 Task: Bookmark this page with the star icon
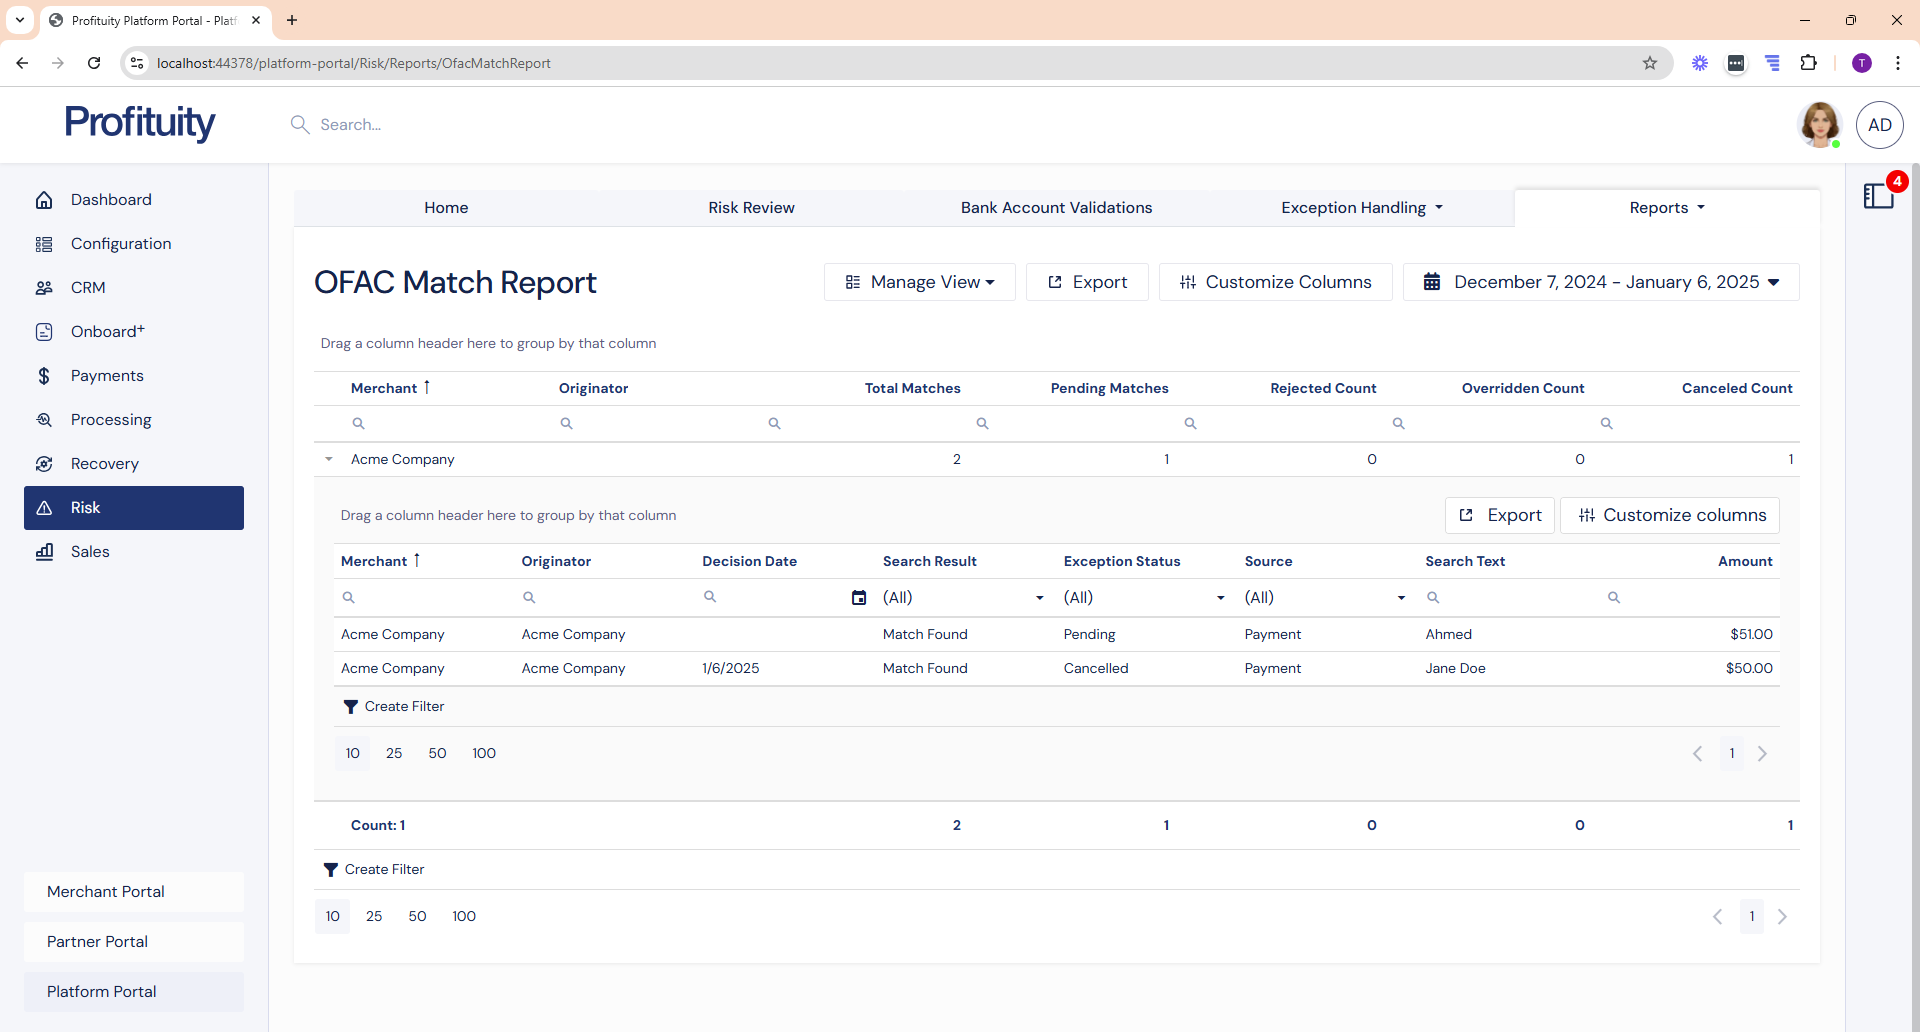(1650, 63)
